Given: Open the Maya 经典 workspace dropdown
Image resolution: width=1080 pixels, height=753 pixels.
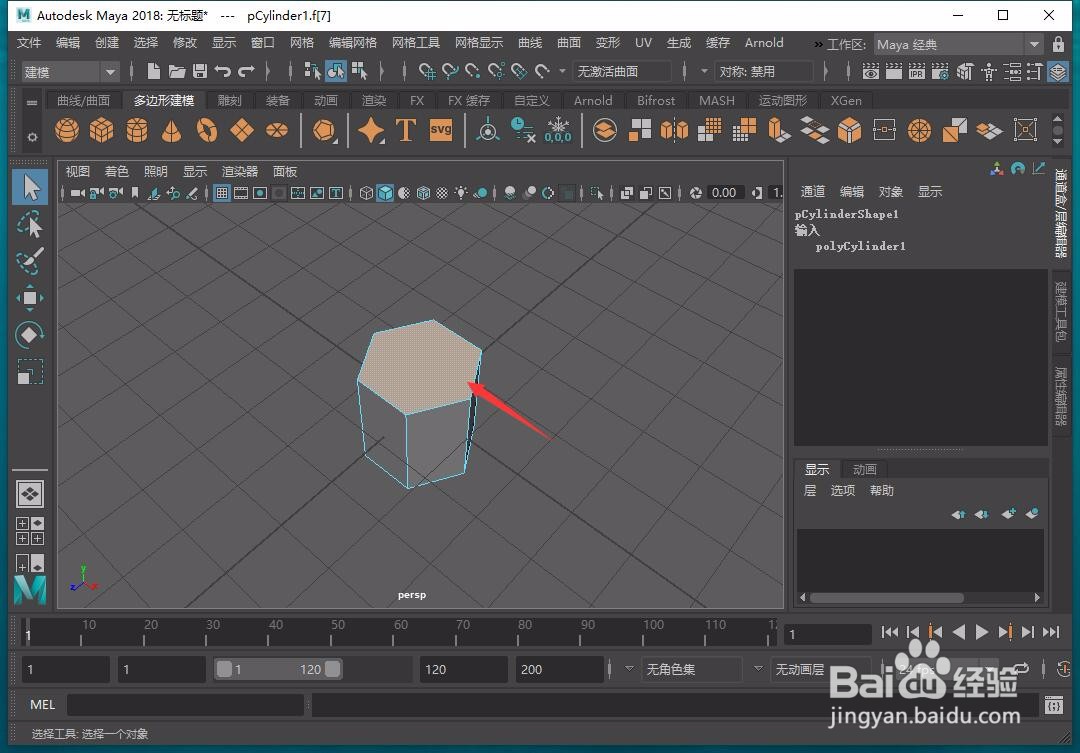Looking at the screenshot, I should (958, 45).
